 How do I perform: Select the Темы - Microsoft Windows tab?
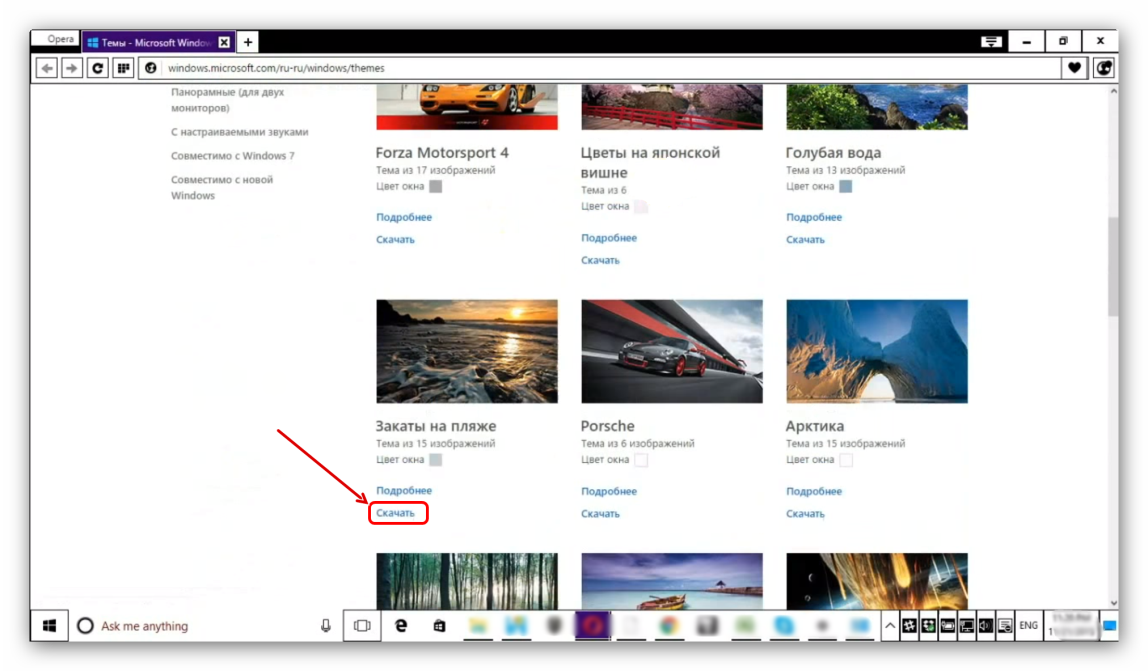click(x=150, y=42)
